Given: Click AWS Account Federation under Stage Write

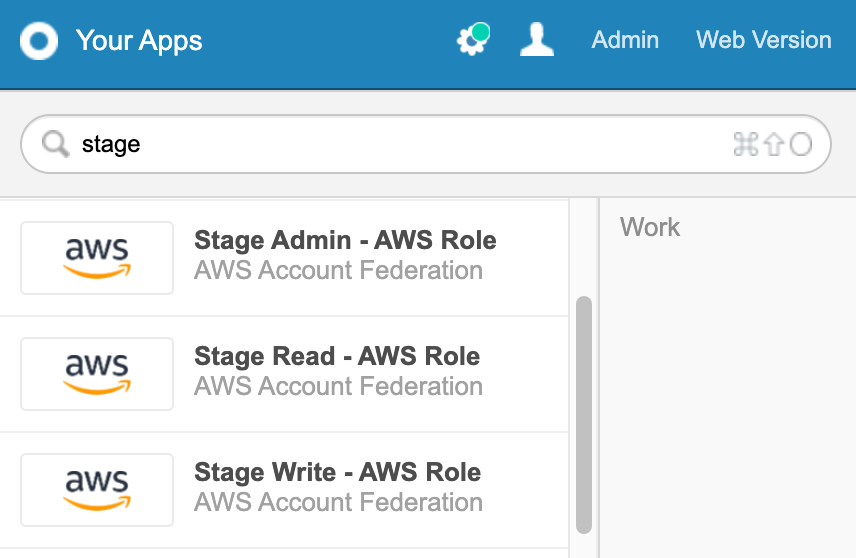Looking at the screenshot, I should [x=338, y=502].
